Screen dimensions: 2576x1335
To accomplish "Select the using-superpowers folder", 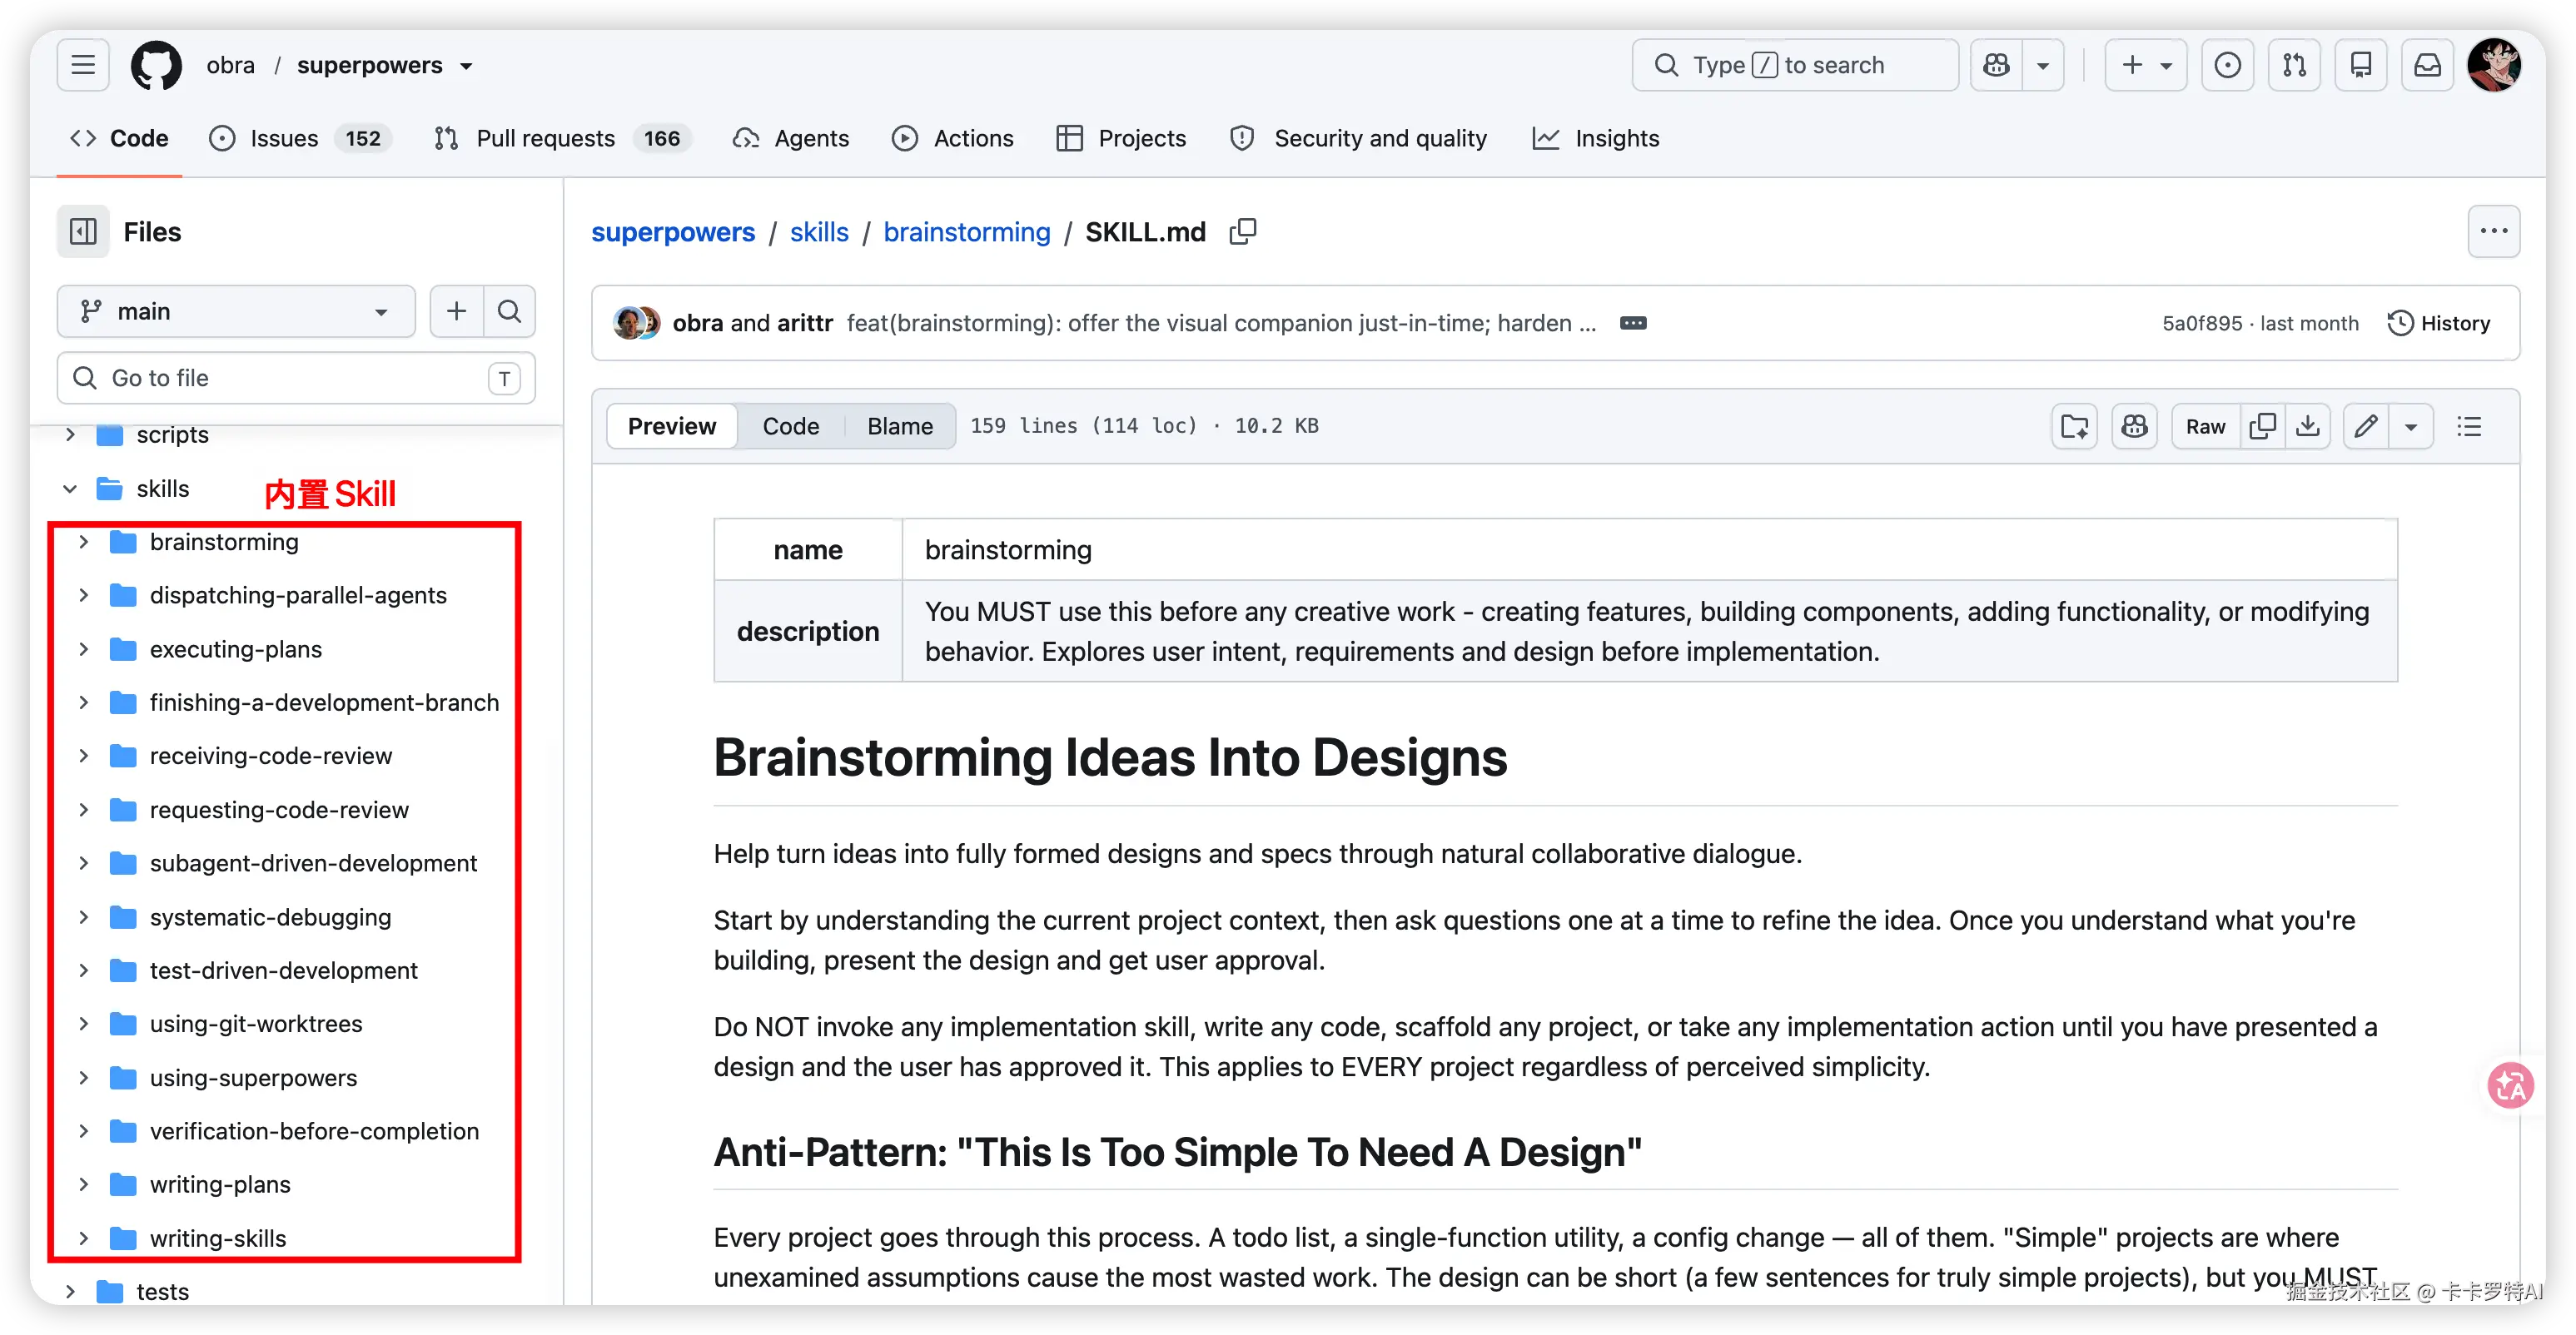I will (253, 1078).
